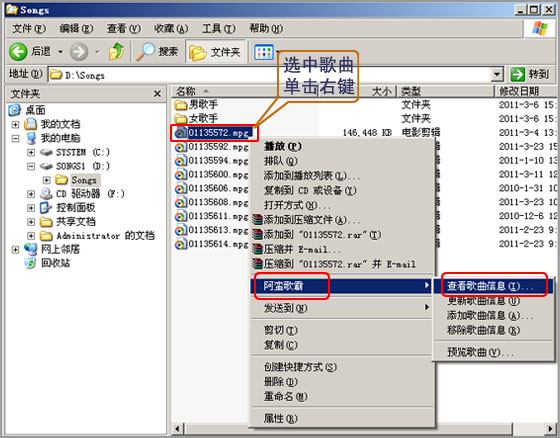This screenshot has width=560, height=438.
Task: Click the green Back arrow button
Action: tap(18, 52)
